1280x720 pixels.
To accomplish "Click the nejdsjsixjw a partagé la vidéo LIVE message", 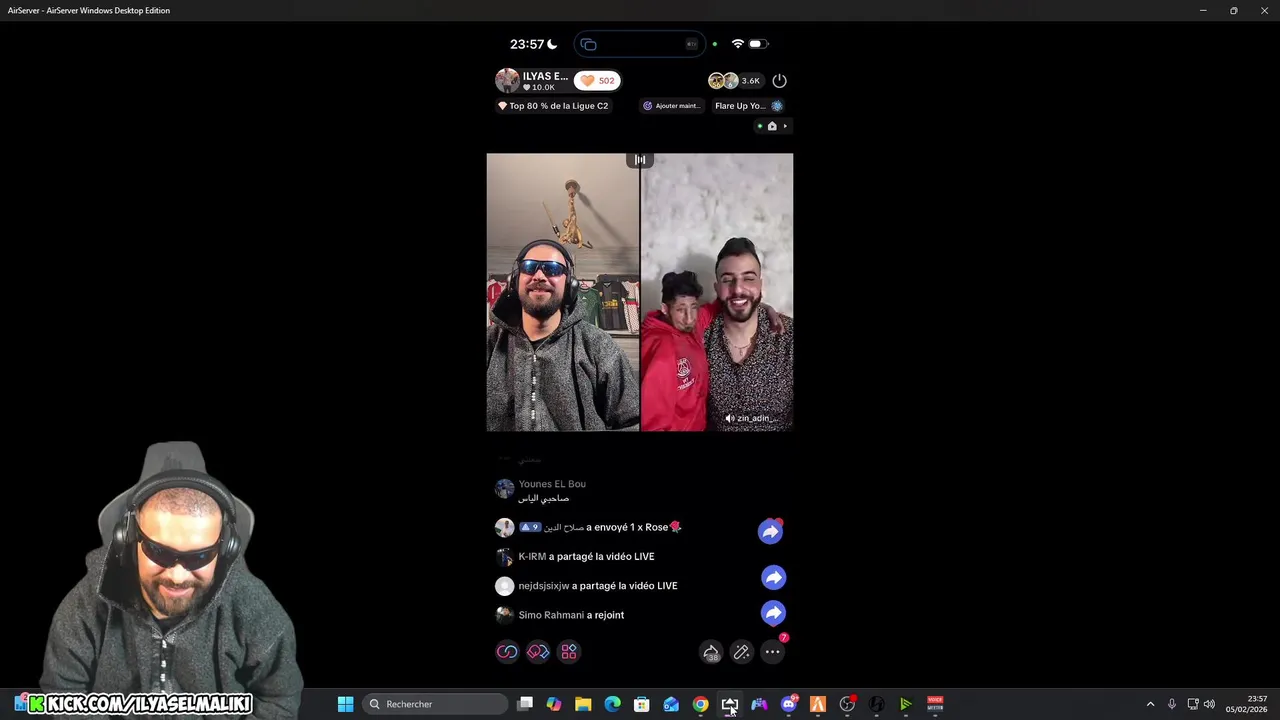I will (598, 585).
